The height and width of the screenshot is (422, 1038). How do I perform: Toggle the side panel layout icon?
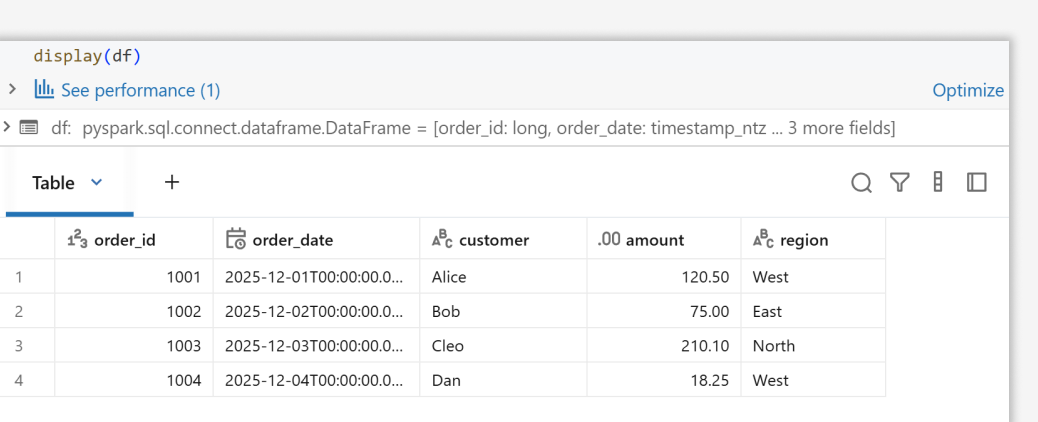[x=977, y=182]
